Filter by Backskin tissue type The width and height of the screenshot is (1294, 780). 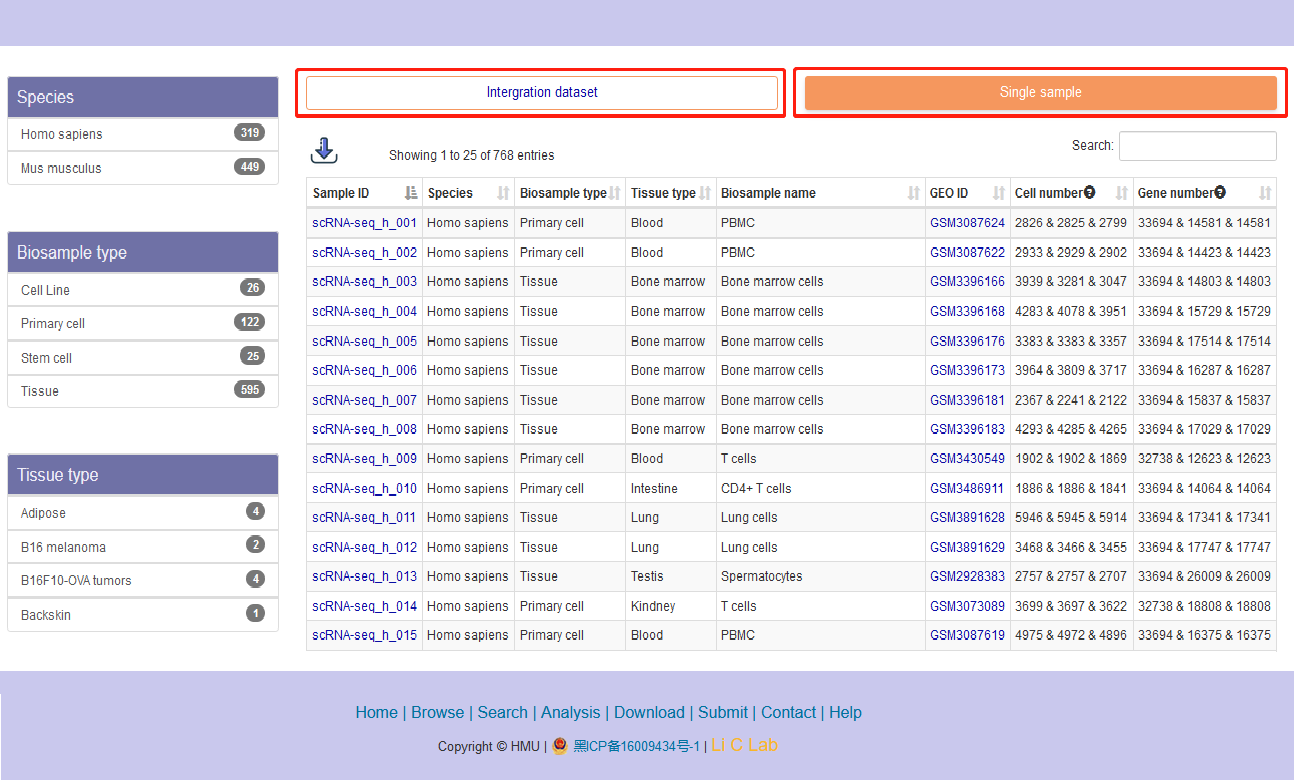(x=143, y=615)
